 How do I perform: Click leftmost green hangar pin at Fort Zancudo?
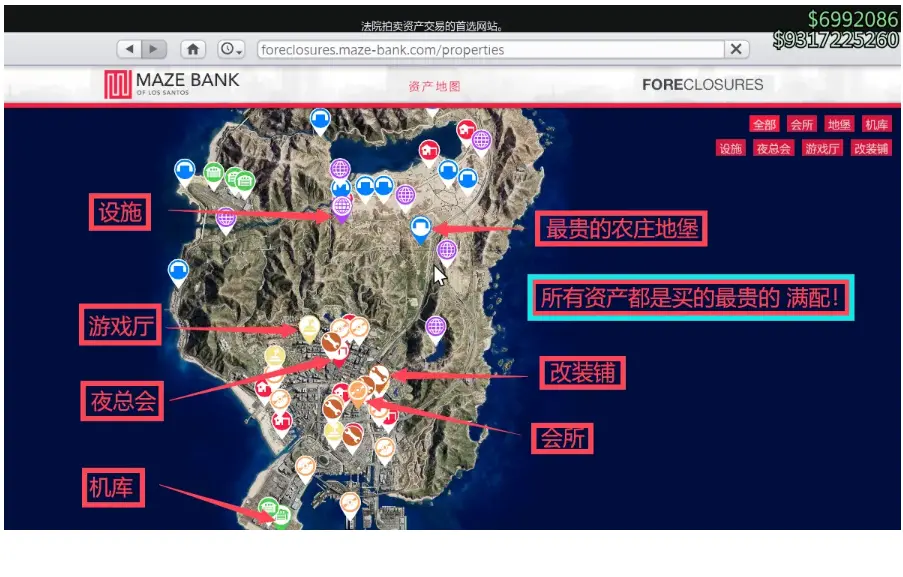[x=214, y=174]
